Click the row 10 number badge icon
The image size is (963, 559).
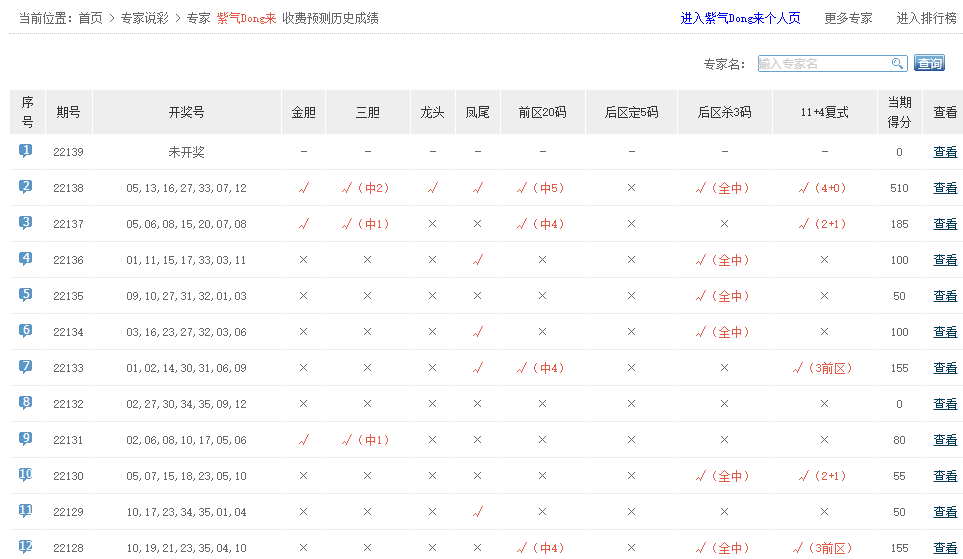(x=26, y=475)
